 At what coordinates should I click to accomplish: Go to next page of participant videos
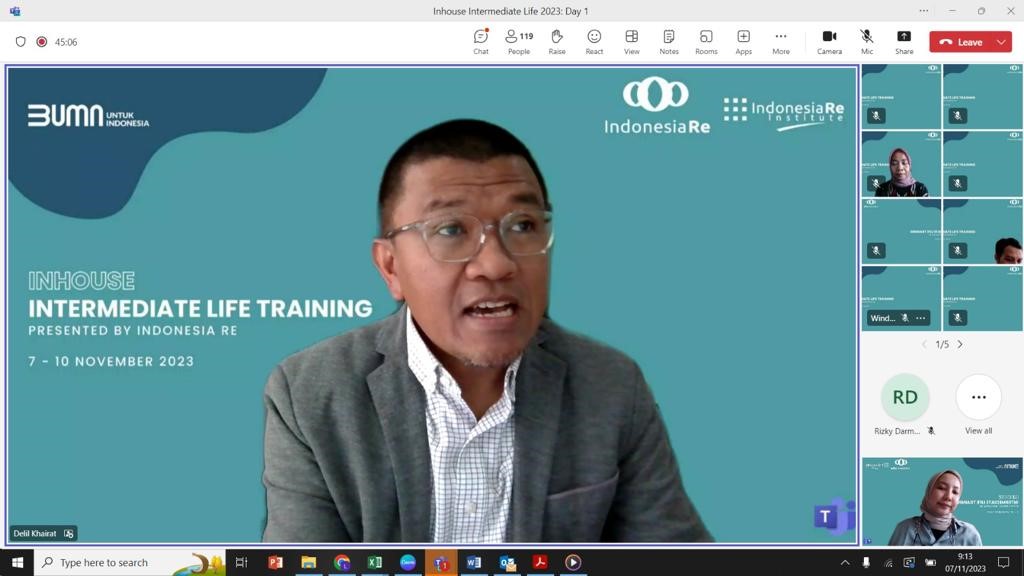[960, 344]
